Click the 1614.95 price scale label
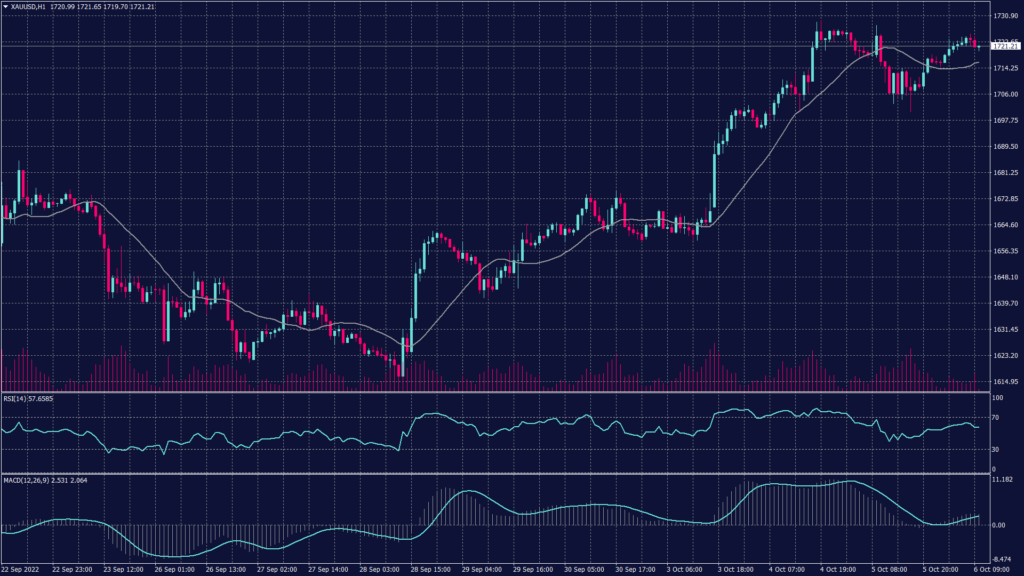Viewport: 1024px width, 576px height. click(x=1003, y=382)
